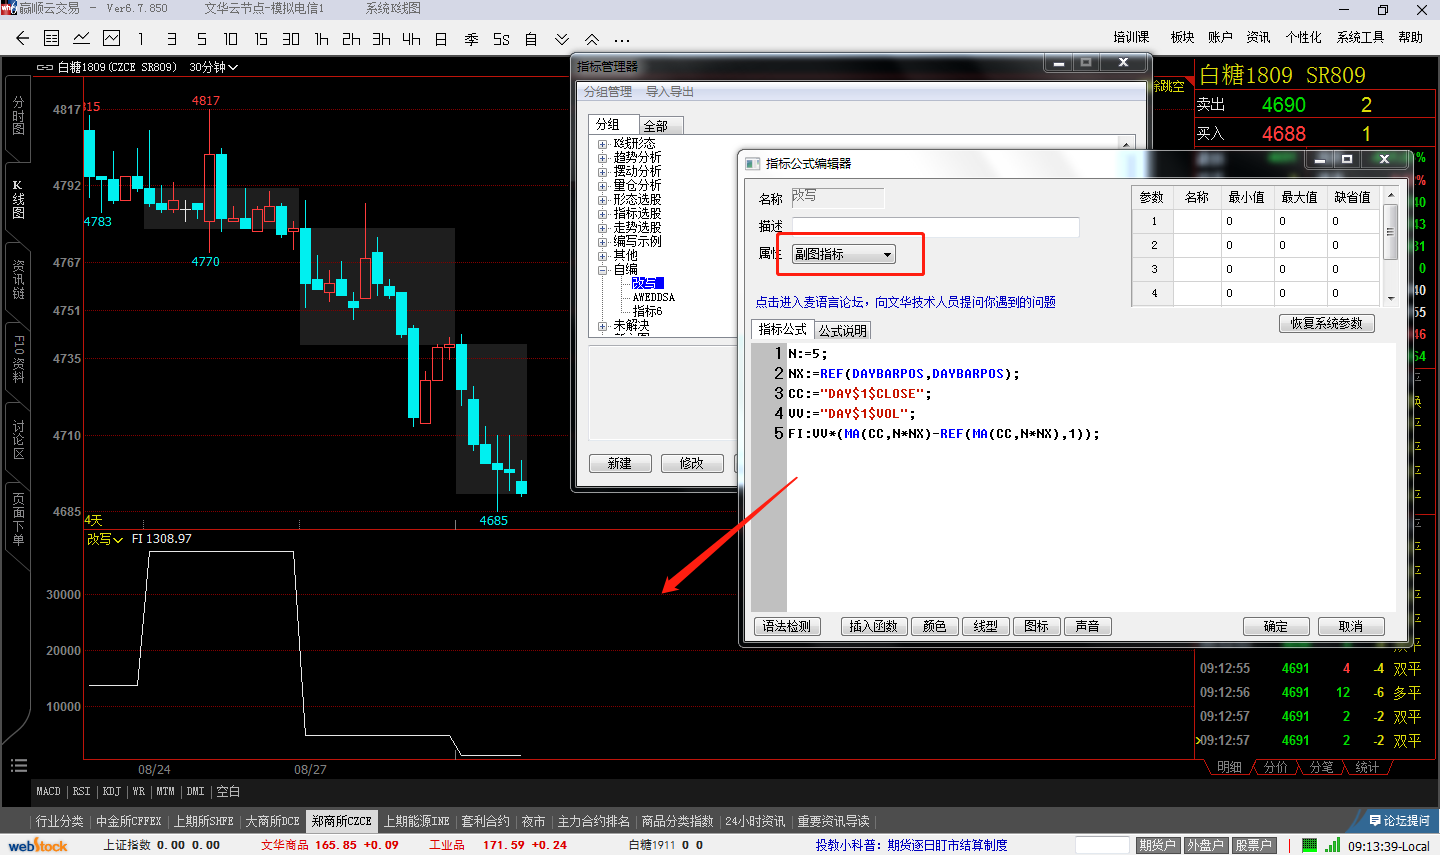Screen dimensions: 1440x855
Task: Select the AWEDDSA indicator in tree
Action: (x=653, y=297)
